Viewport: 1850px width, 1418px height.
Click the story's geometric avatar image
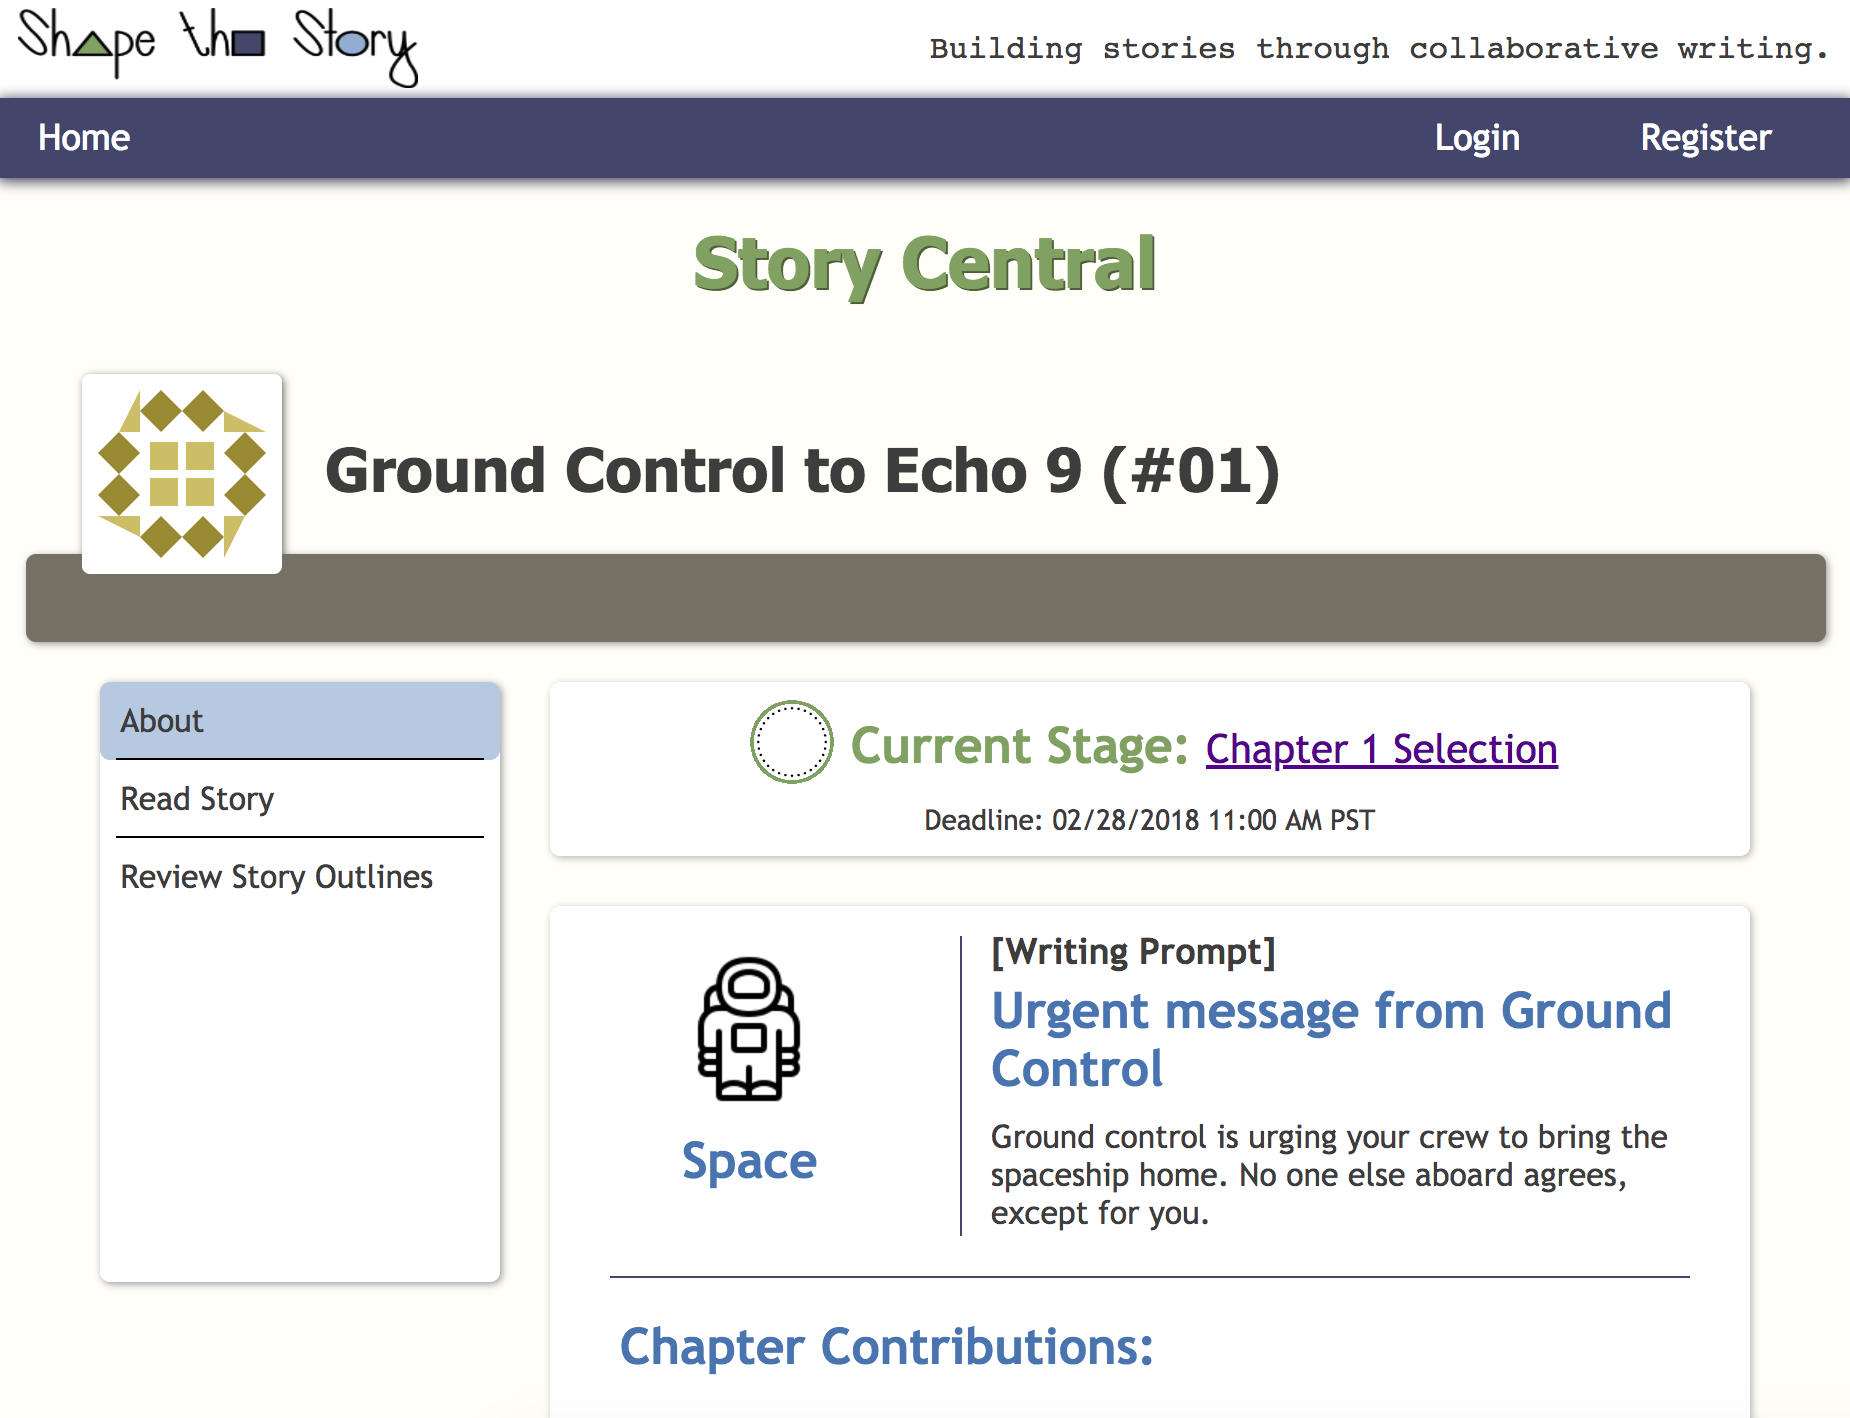pyautogui.click(x=182, y=474)
